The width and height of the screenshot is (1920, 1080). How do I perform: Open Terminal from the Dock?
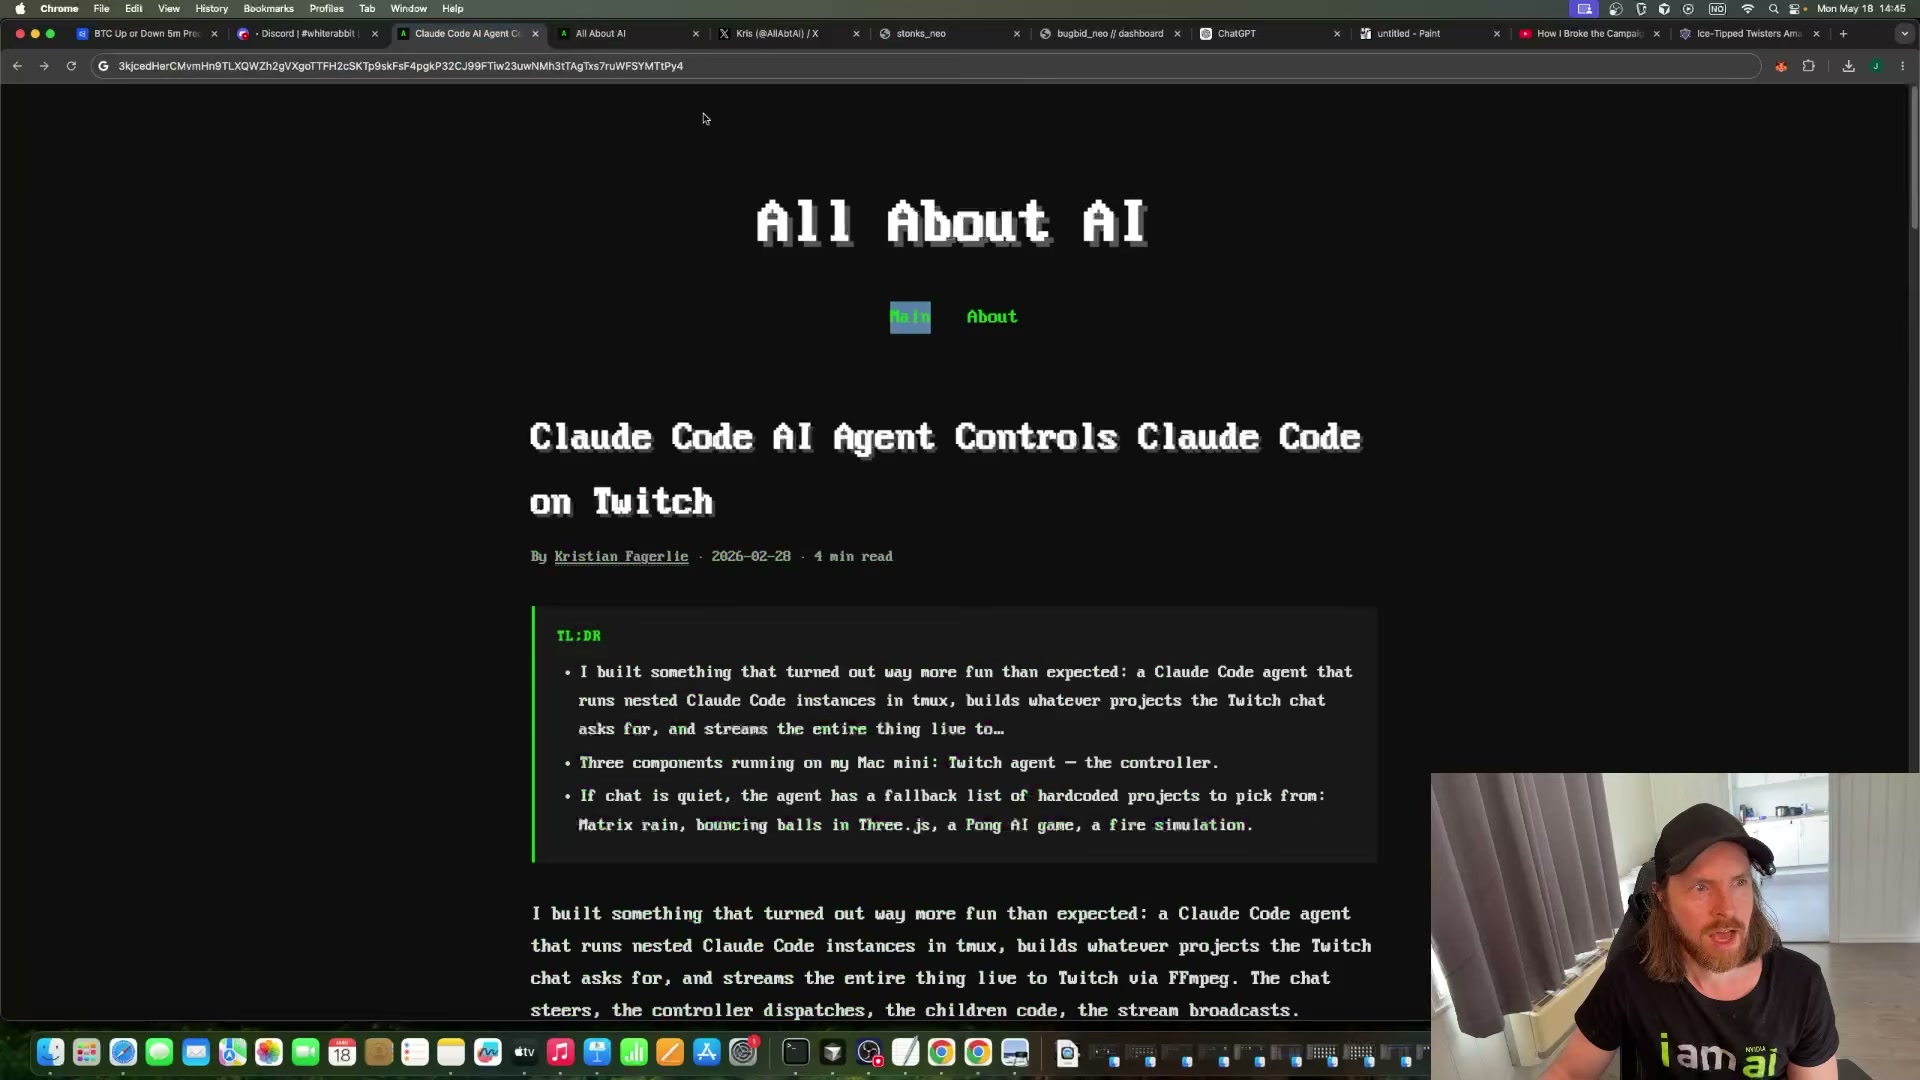pyautogui.click(x=796, y=1052)
